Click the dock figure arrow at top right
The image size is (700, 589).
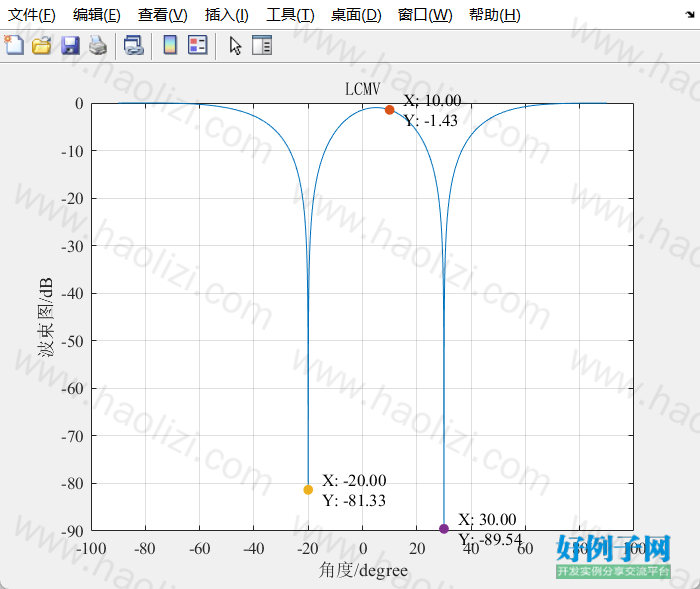coord(690,15)
